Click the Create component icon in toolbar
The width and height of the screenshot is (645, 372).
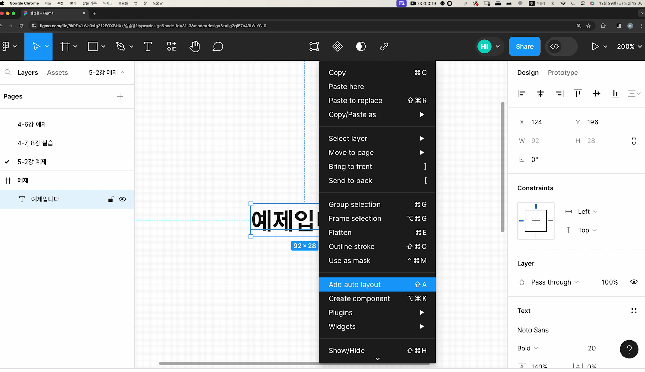(338, 46)
